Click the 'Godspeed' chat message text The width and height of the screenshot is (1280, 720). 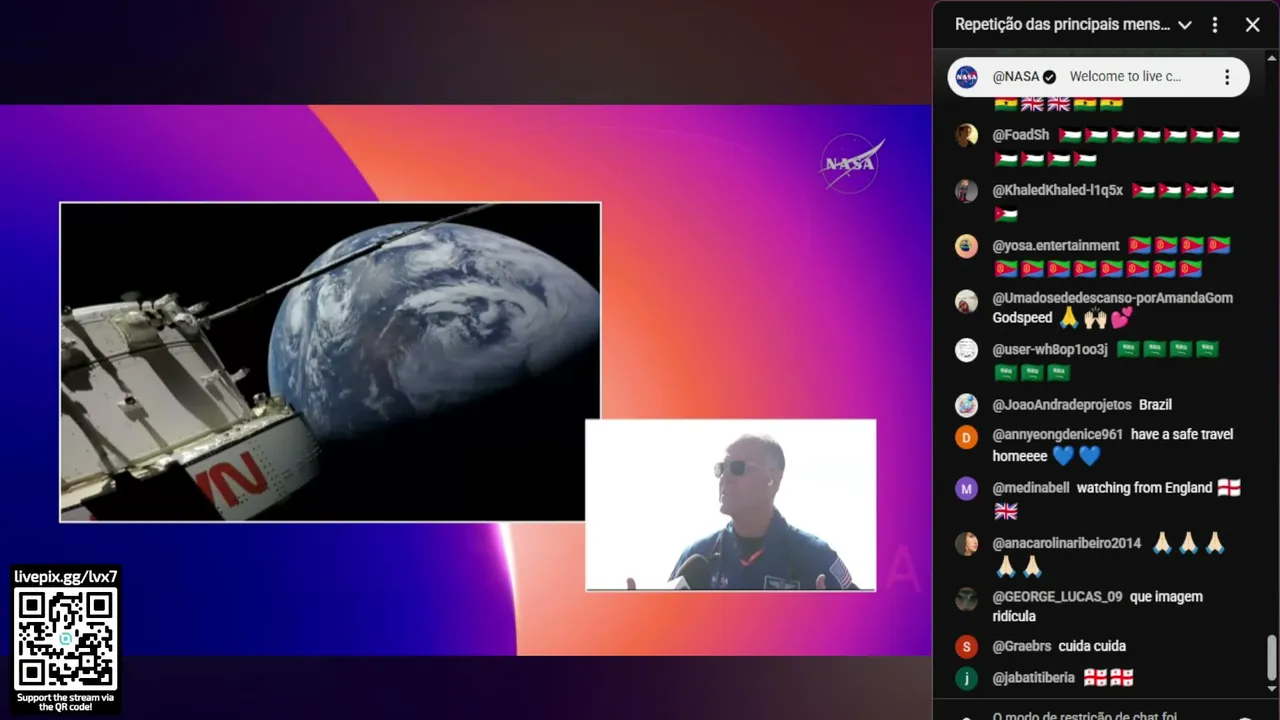click(1022, 318)
